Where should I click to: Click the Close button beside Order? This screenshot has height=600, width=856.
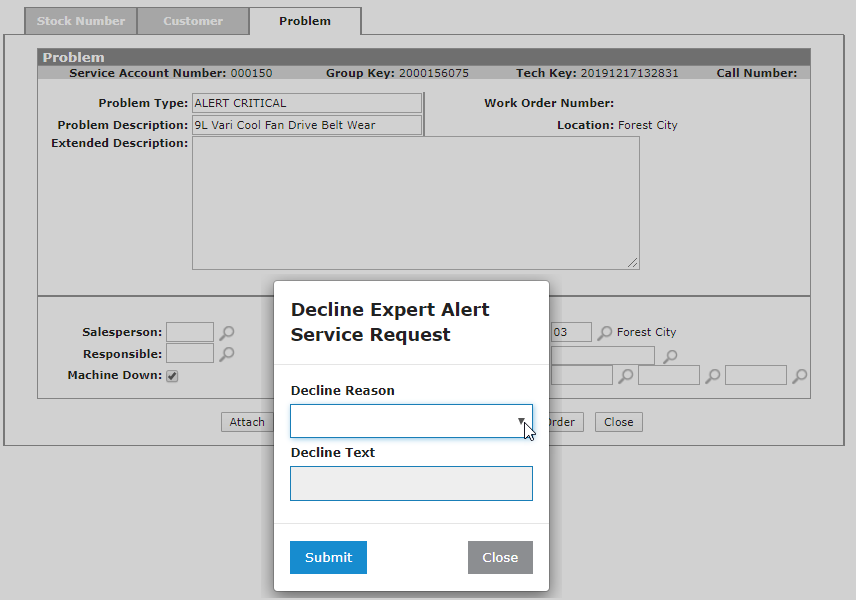[618, 422]
